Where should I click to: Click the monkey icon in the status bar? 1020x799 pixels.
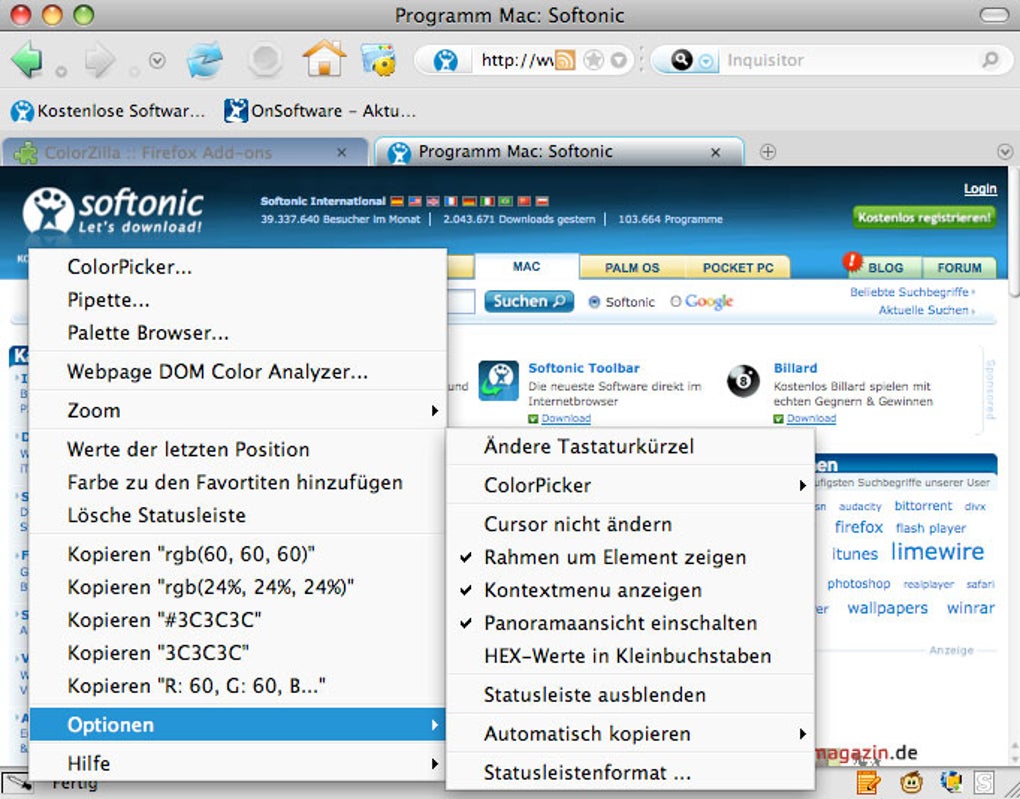911,782
